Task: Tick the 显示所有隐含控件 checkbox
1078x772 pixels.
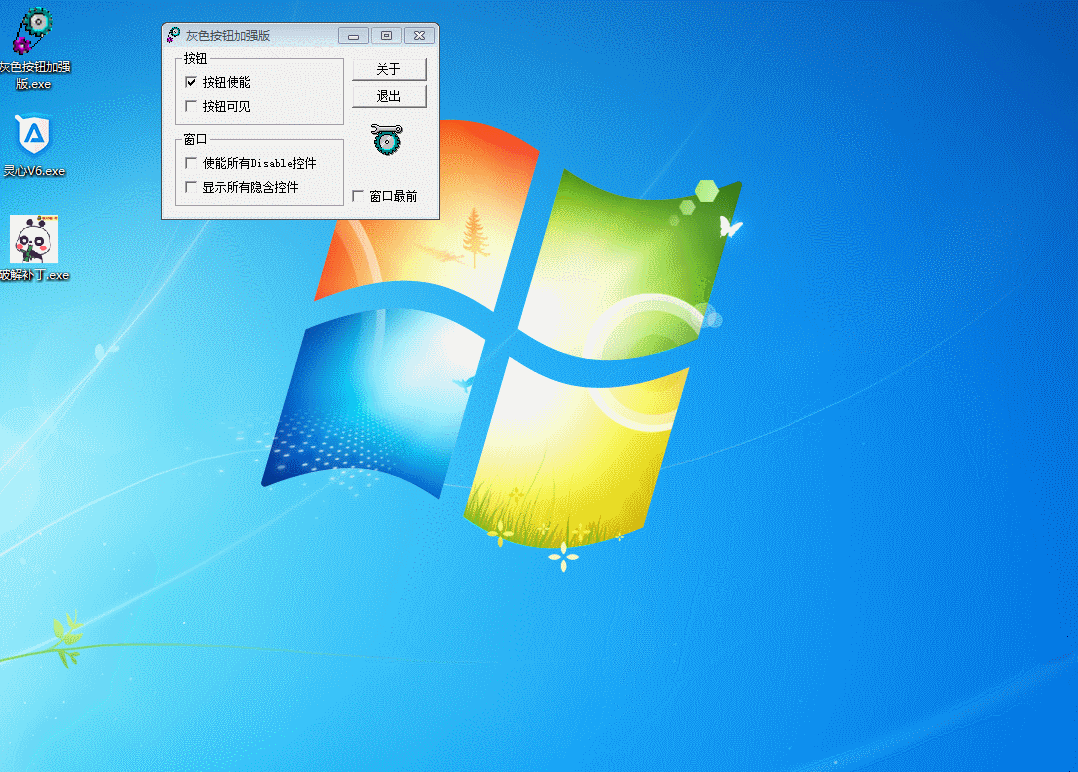Action: pyautogui.click(x=191, y=187)
